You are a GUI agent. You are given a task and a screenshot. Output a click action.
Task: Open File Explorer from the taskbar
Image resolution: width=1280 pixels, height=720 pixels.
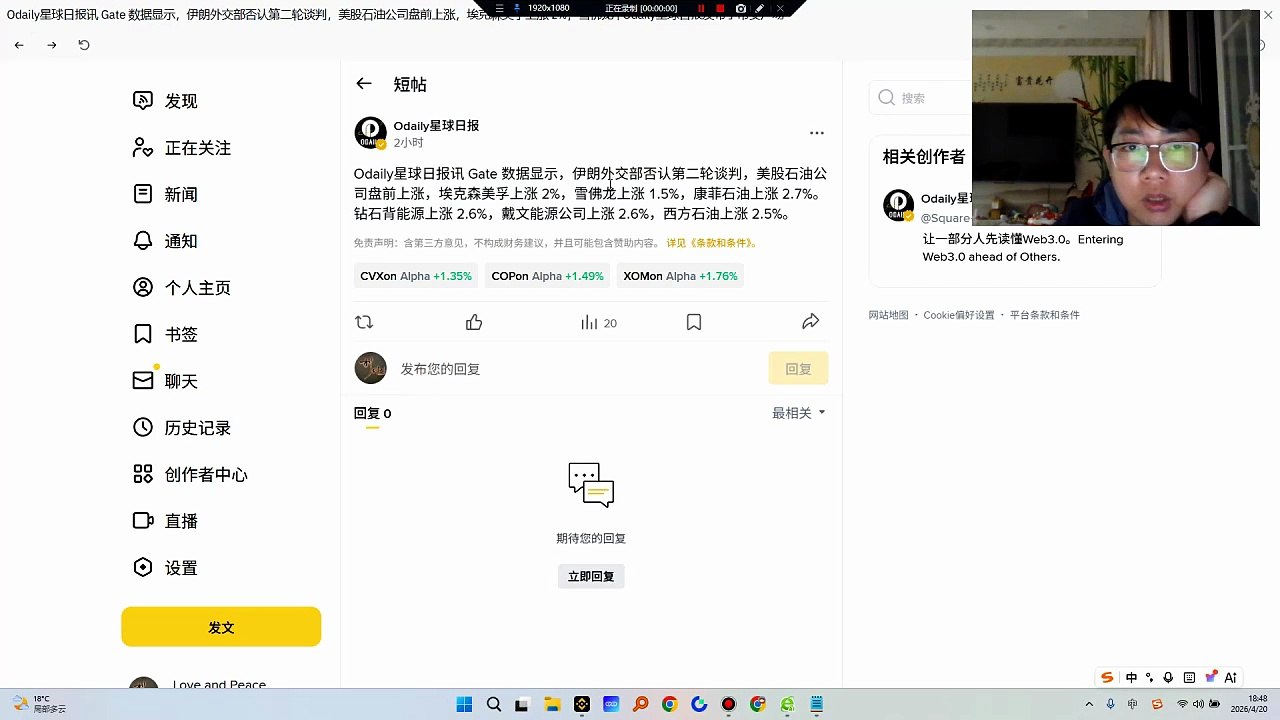click(x=552, y=705)
